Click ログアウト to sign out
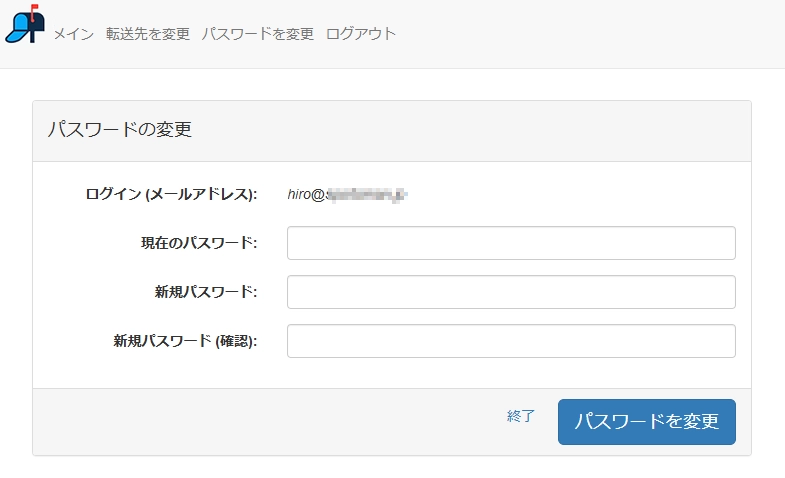The height and width of the screenshot is (478, 785). point(360,34)
